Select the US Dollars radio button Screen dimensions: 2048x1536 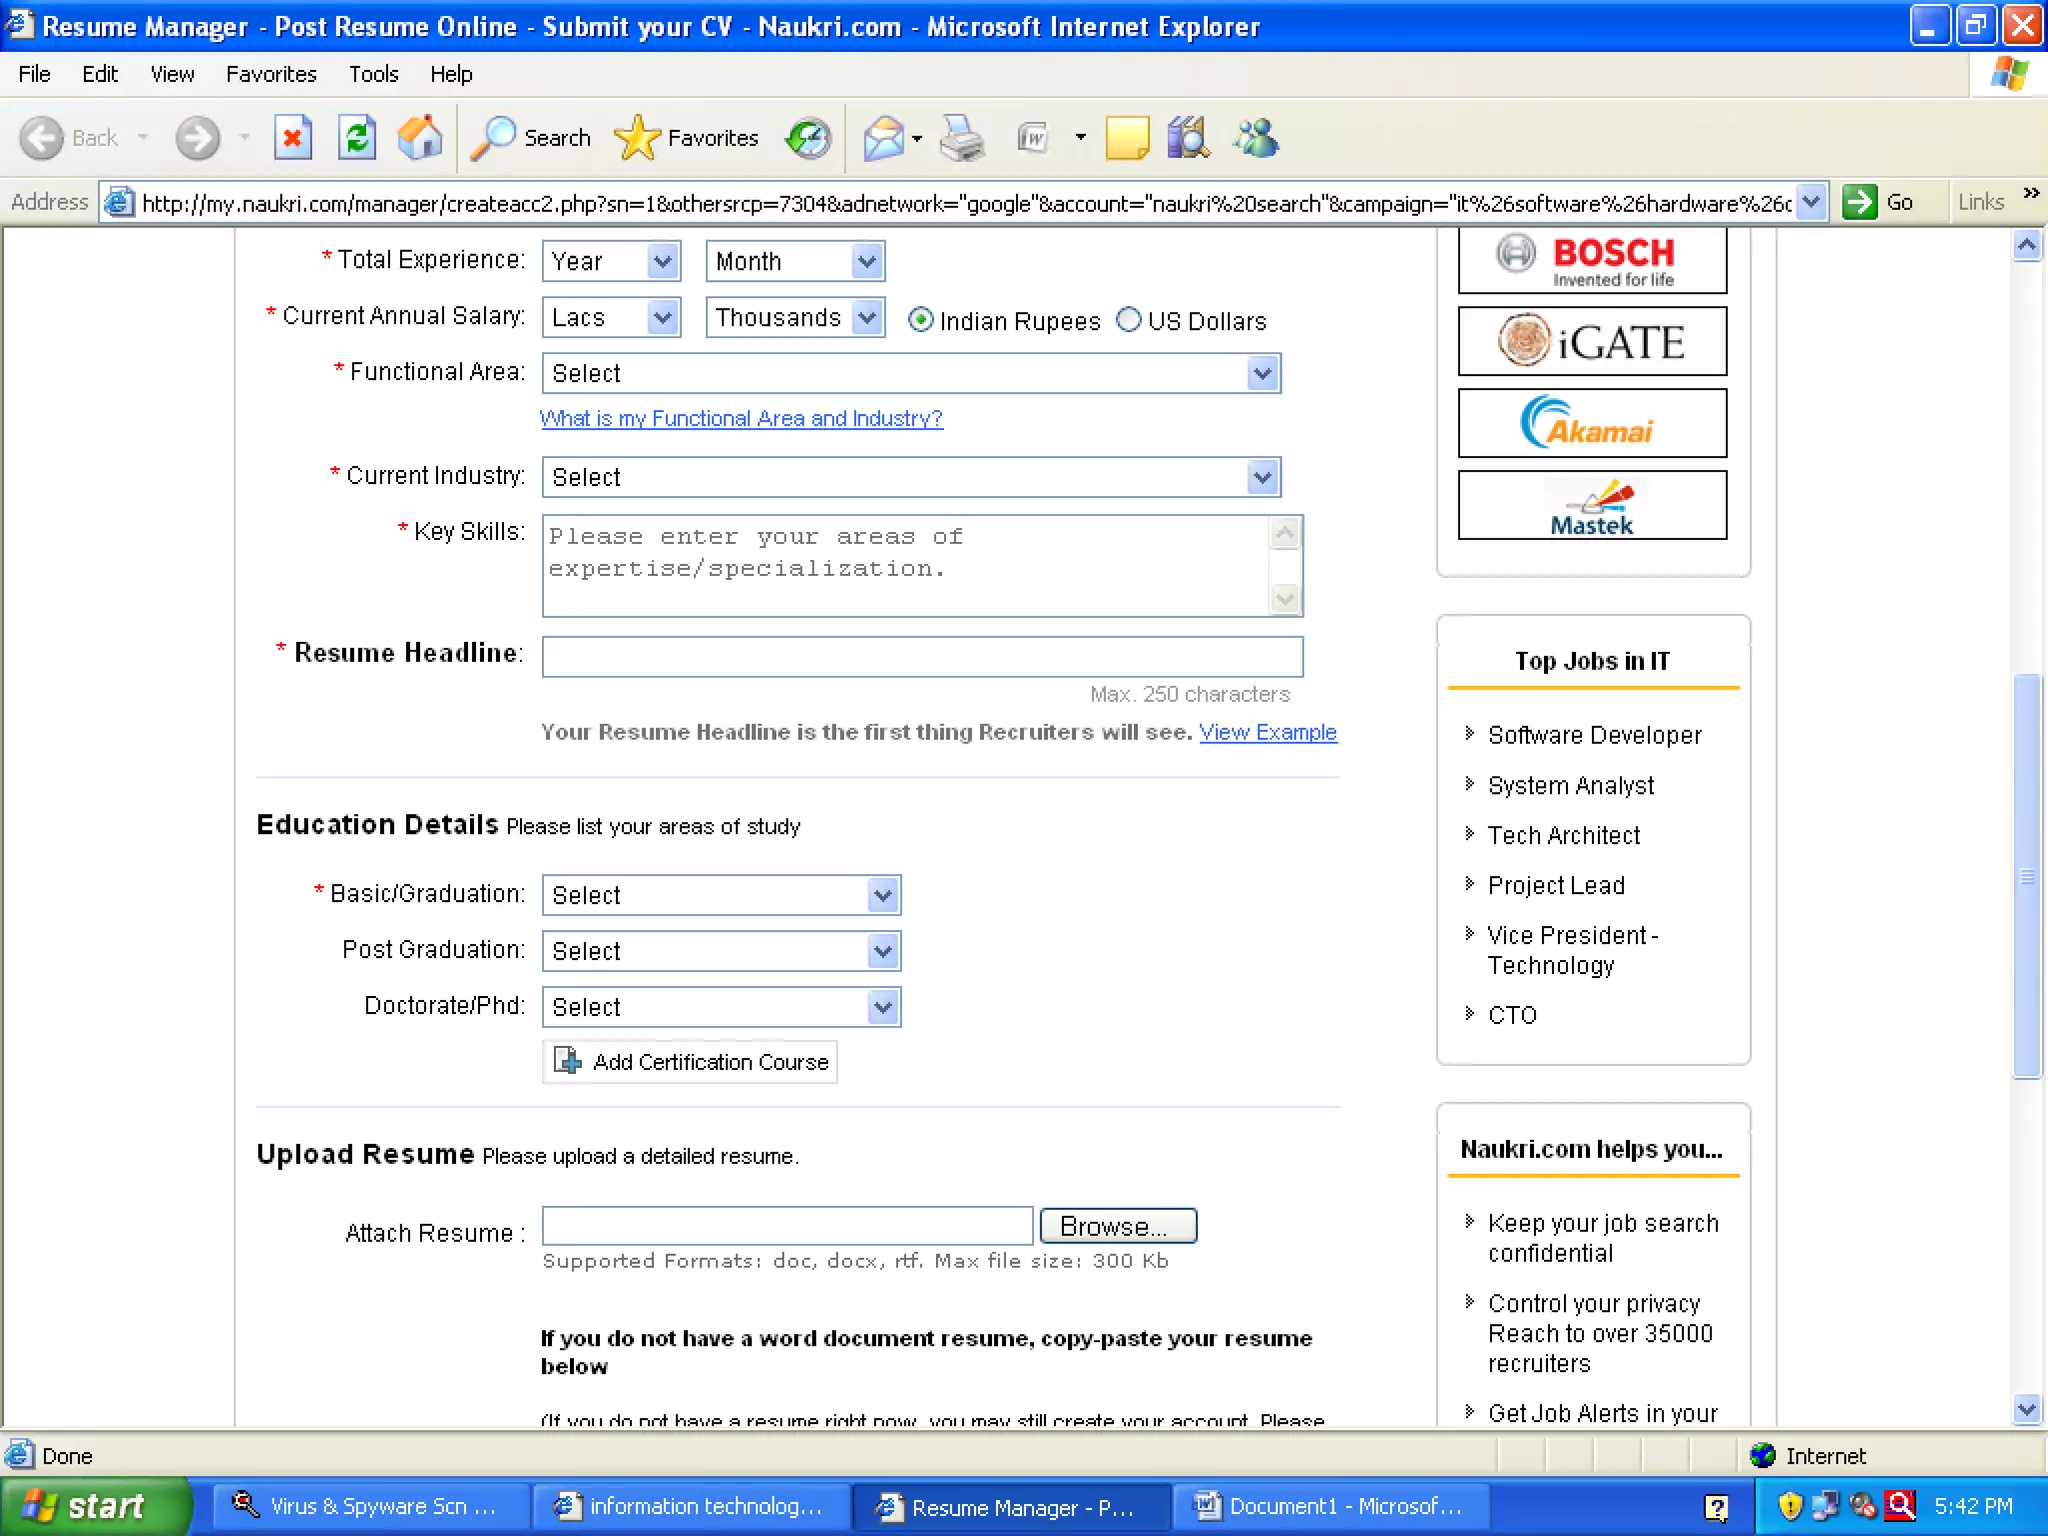(1128, 320)
